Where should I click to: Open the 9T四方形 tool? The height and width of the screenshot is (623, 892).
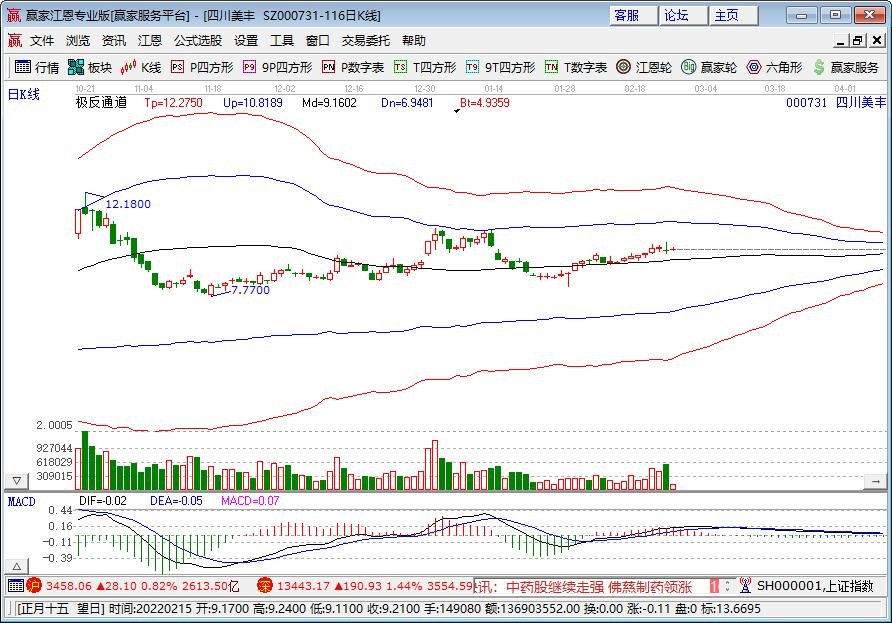501,67
